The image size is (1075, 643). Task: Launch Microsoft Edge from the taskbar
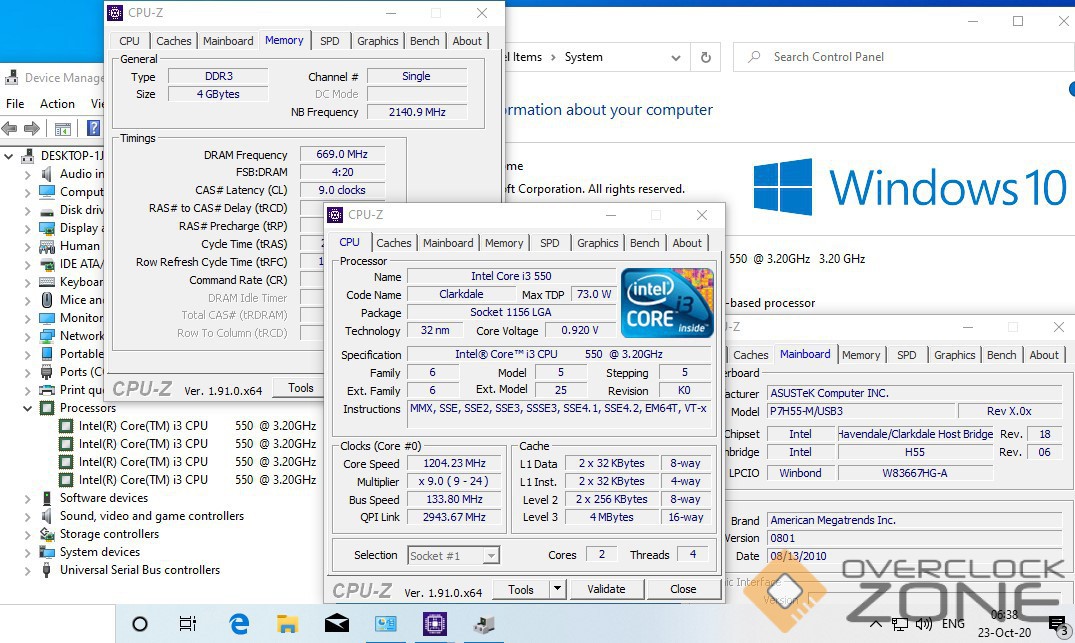pyautogui.click(x=239, y=624)
